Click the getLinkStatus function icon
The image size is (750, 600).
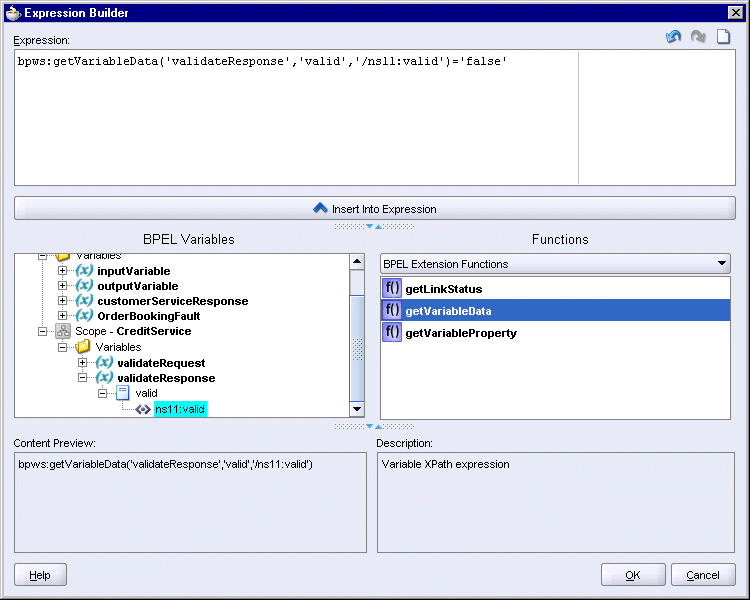392,288
